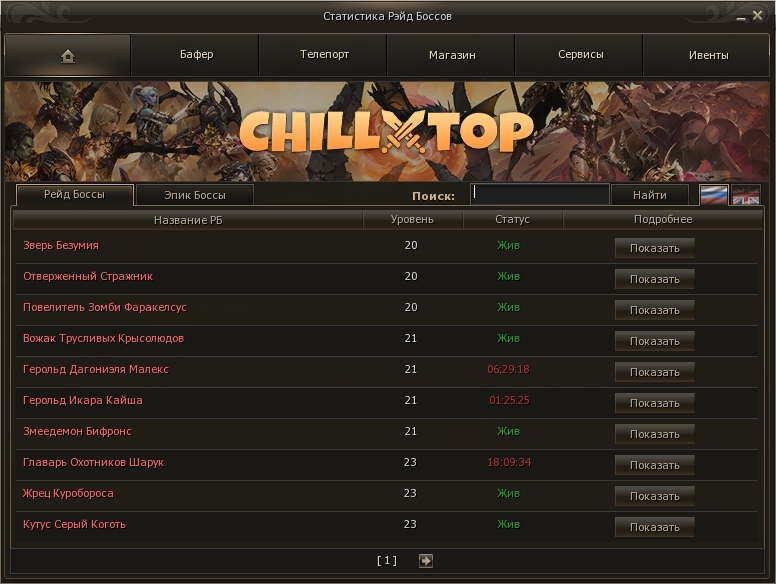
Task: Go to next page arrow
Action: tap(426, 561)
